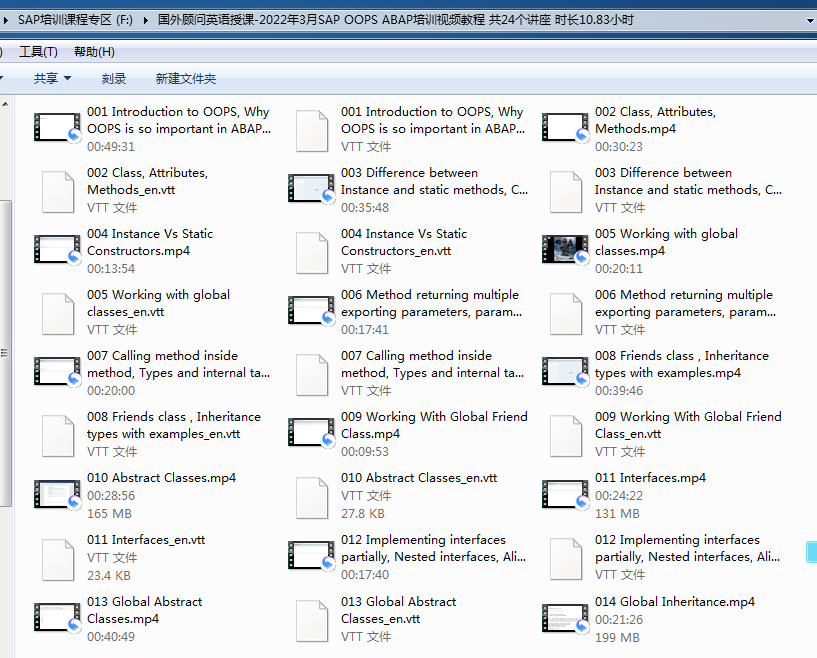Open the 003 Difference between Instance video icon
817x658 pixels.
coord(311,188)
